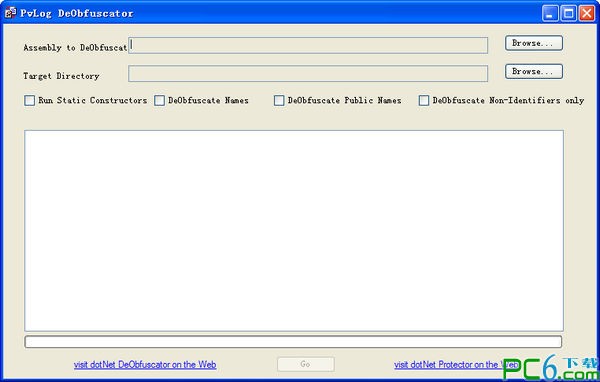
Task: Click inside the large output log area
Action: click(x=294, y=230)
